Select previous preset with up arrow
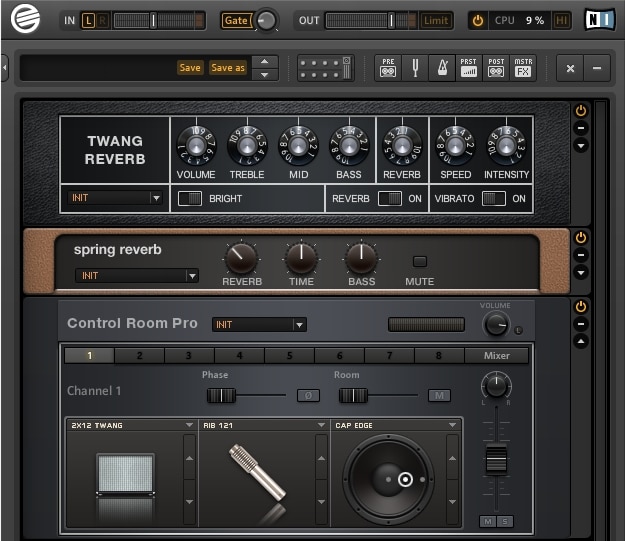The image size is (625, 541). point(264,61)
